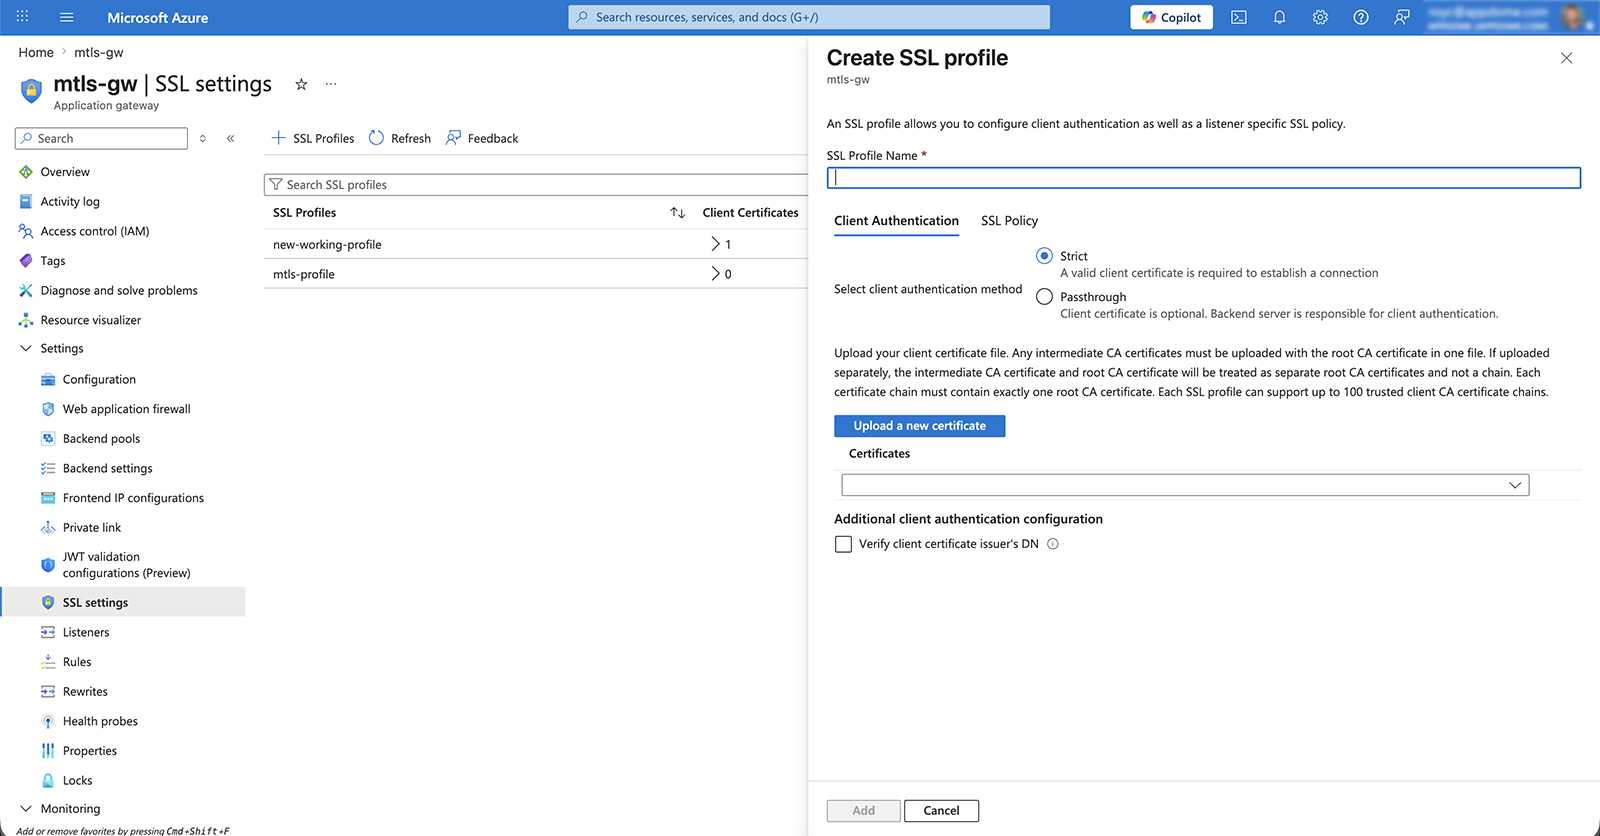Click the mtls-gw breadcrumb
The image size is (1600, 836).
(x=99, y=53)
